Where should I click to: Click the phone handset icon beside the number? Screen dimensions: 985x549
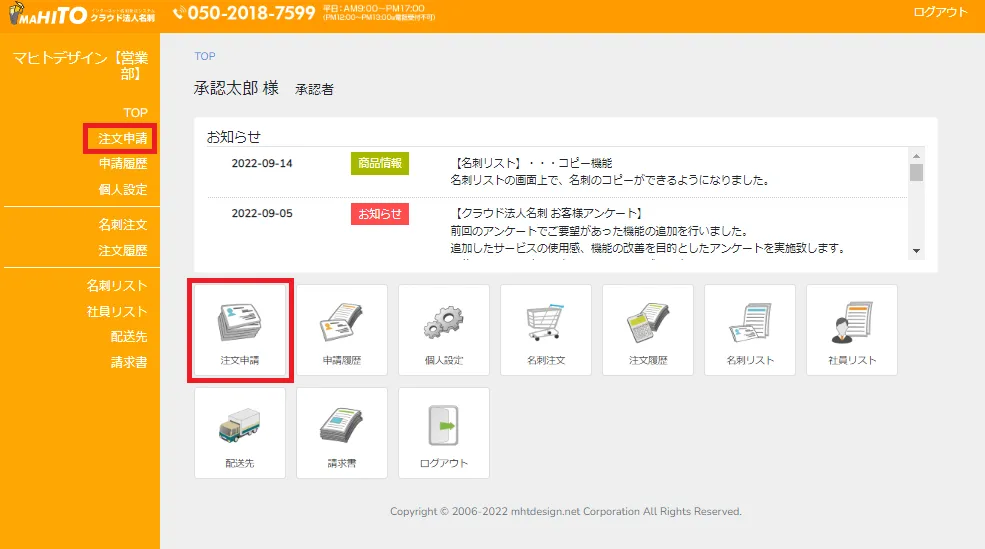pyautogui.click(x=178, y=13)
